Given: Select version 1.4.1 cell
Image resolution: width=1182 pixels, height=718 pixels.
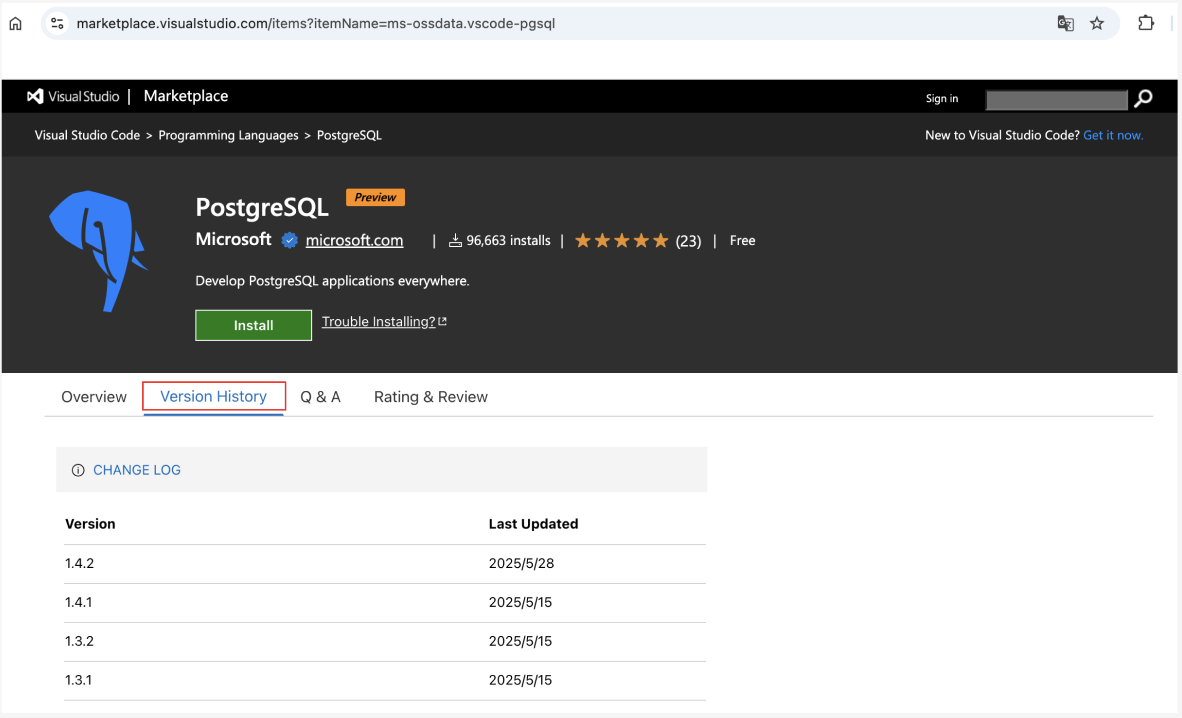Looking at the screenshot, I should [x=78, y=603].
